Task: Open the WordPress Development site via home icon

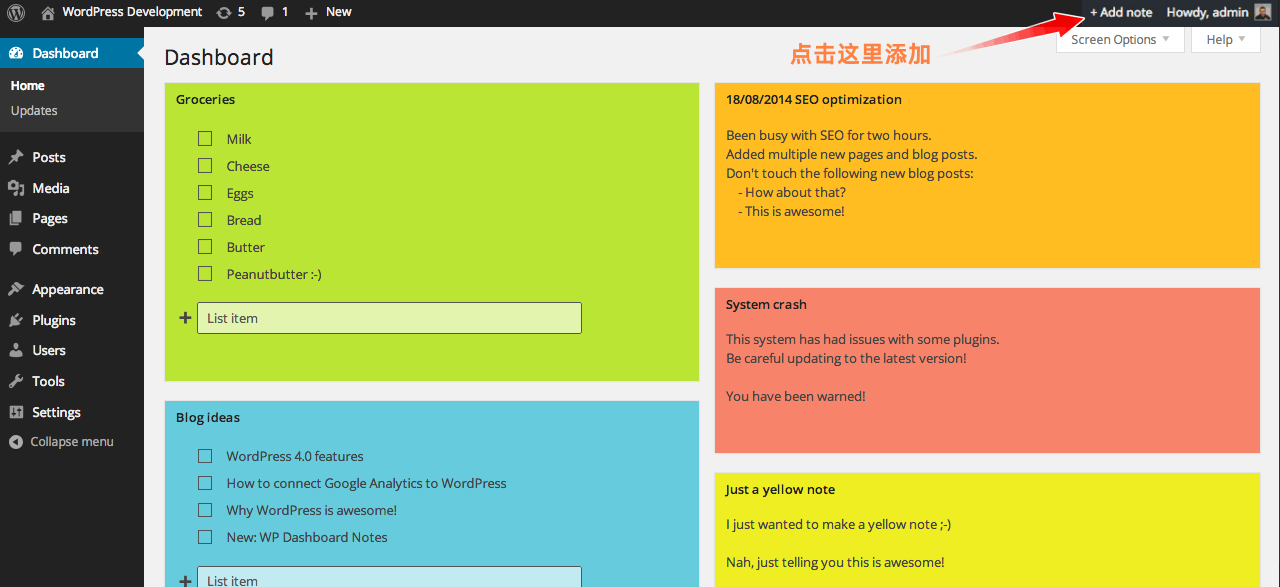Action: pyautogui.click(x=47, y=12)
